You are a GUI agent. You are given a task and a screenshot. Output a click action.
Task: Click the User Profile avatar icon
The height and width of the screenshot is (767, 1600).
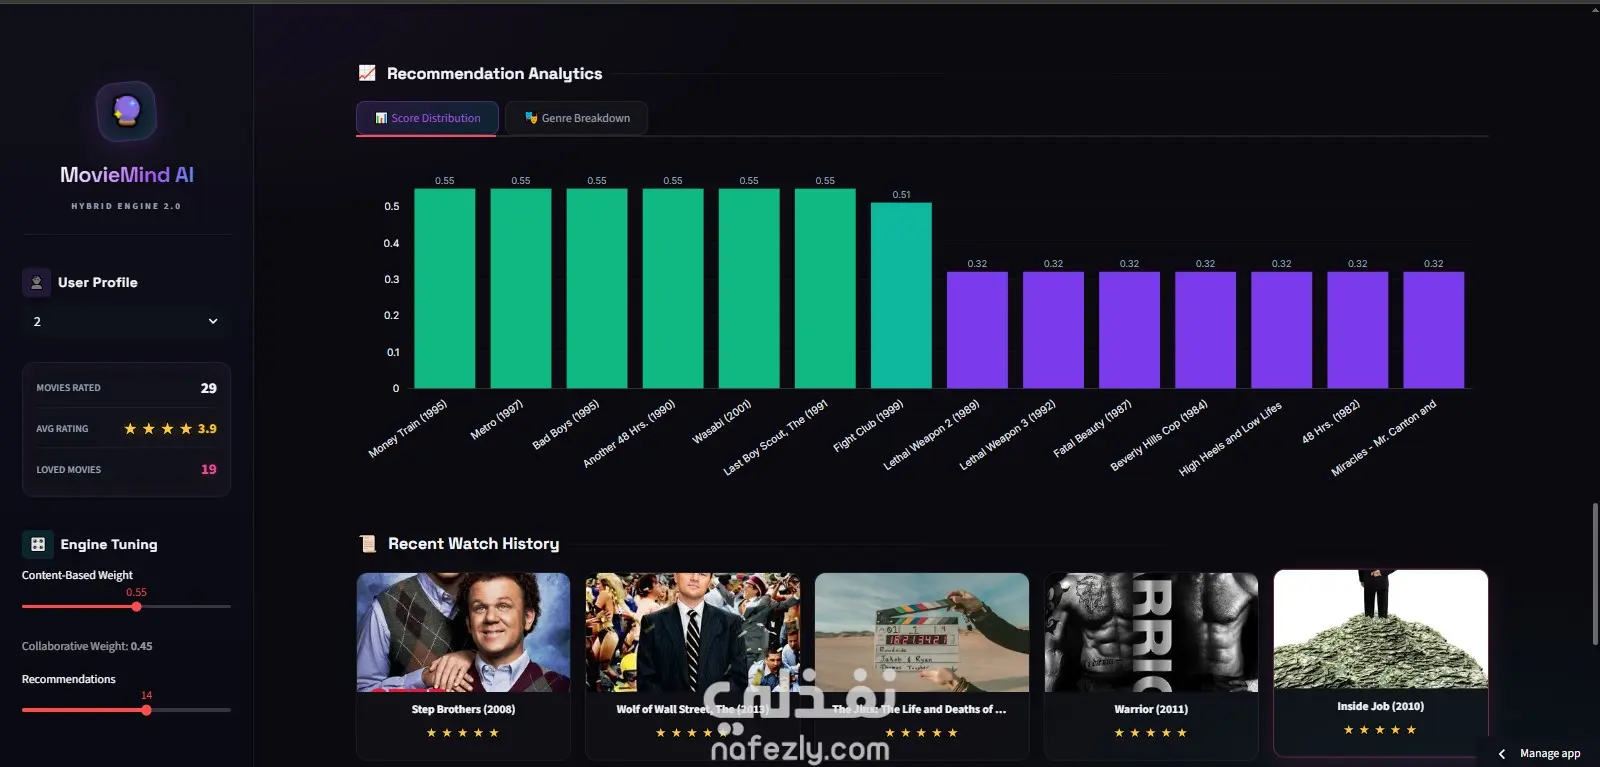coord(36,283)
